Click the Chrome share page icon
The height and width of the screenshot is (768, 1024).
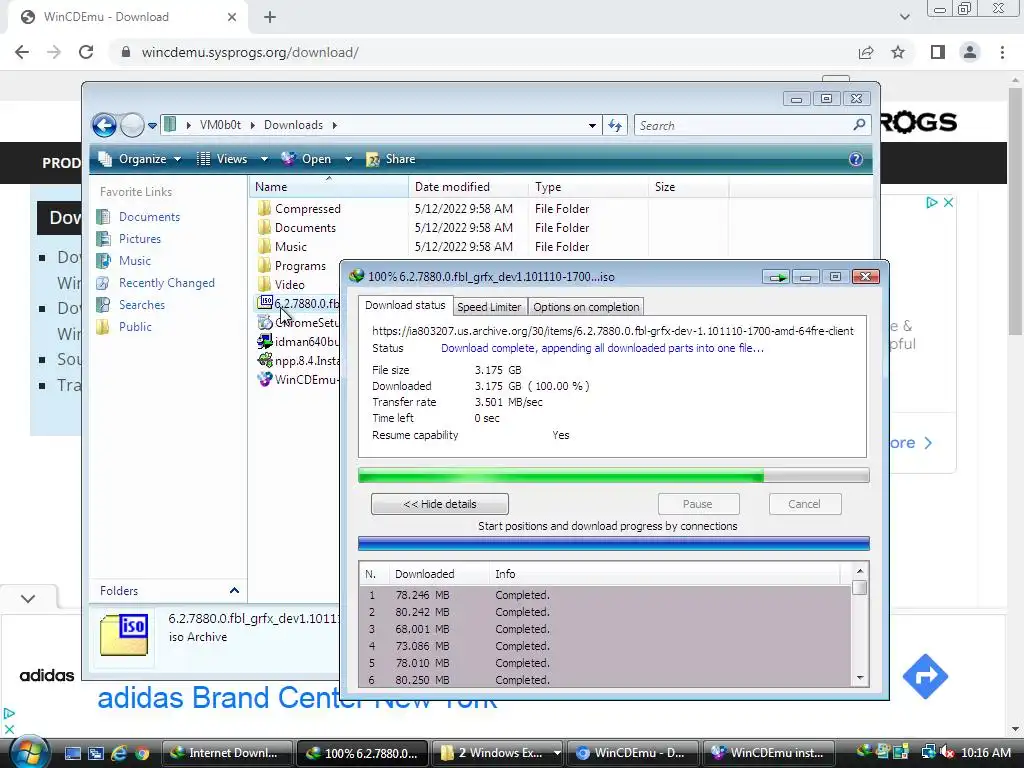[x=866, y=52]
